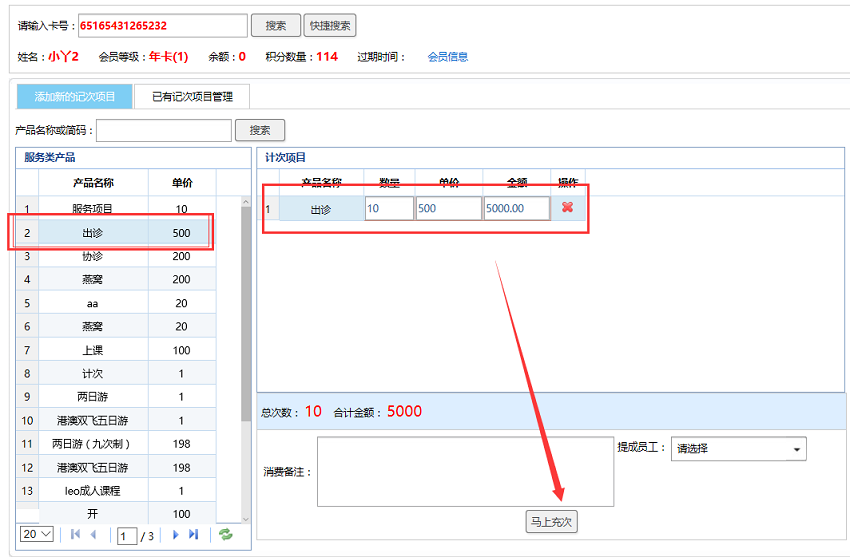Go to next page of product list
The height and width of the screenshot is (557, 850).
click(176, 535)
